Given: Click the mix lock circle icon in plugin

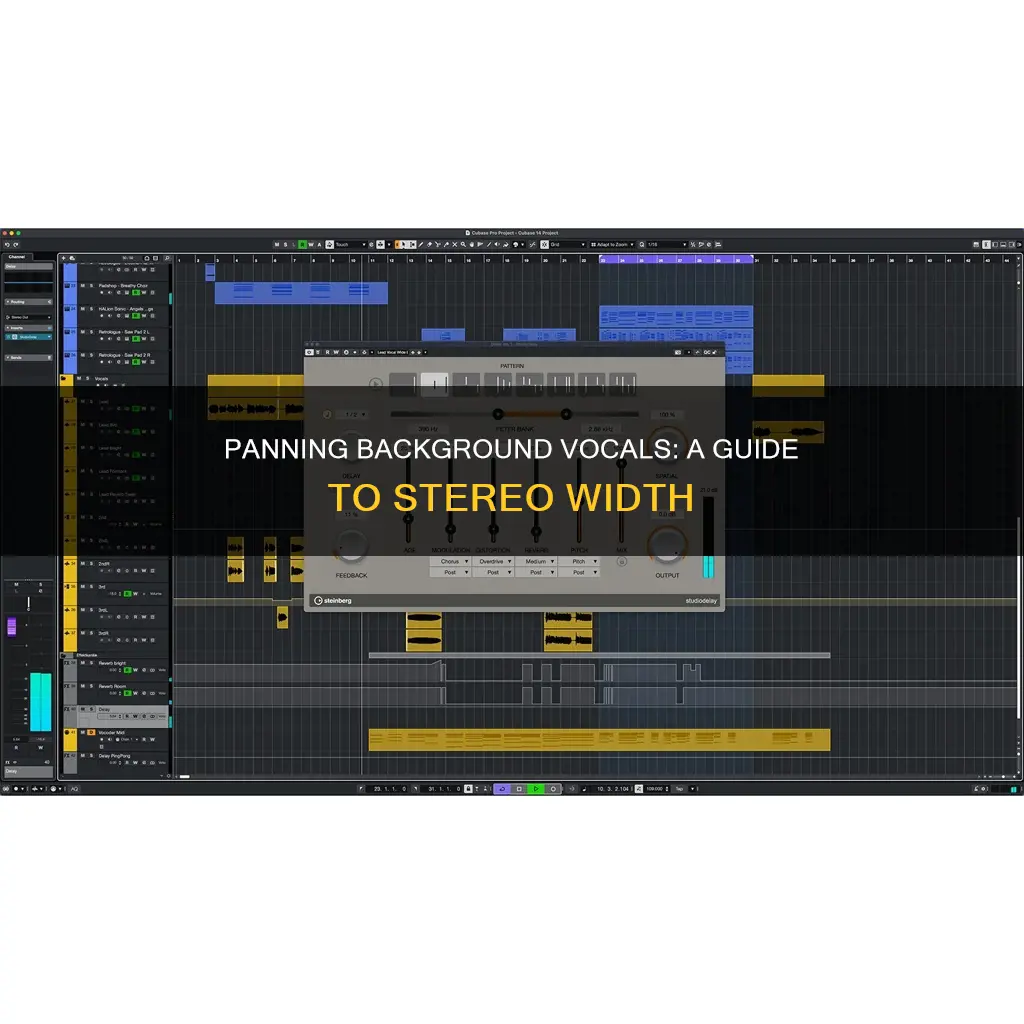Looking at the screenshot, I should (x=622, y=562).
